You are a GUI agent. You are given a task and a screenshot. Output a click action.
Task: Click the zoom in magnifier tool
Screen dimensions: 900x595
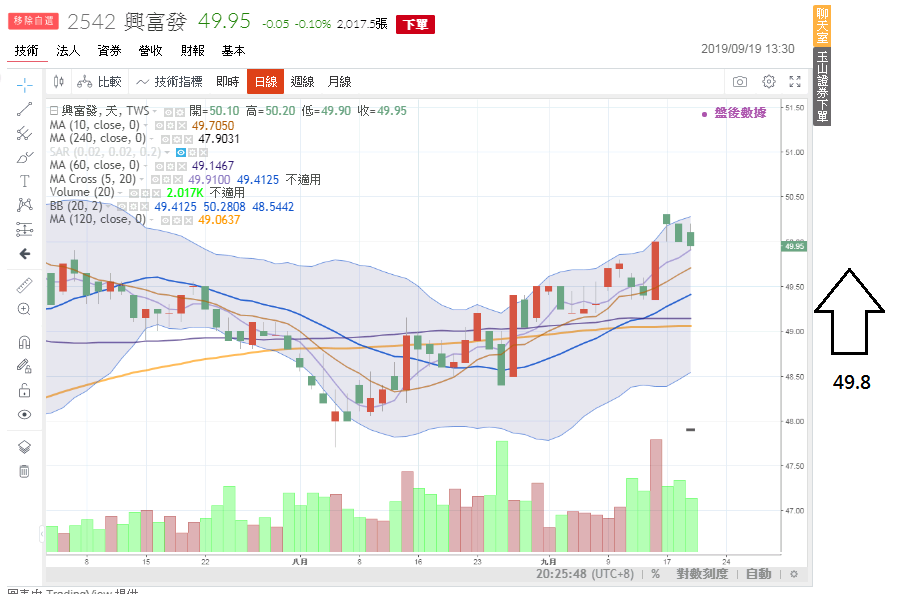tap(24, 309)
